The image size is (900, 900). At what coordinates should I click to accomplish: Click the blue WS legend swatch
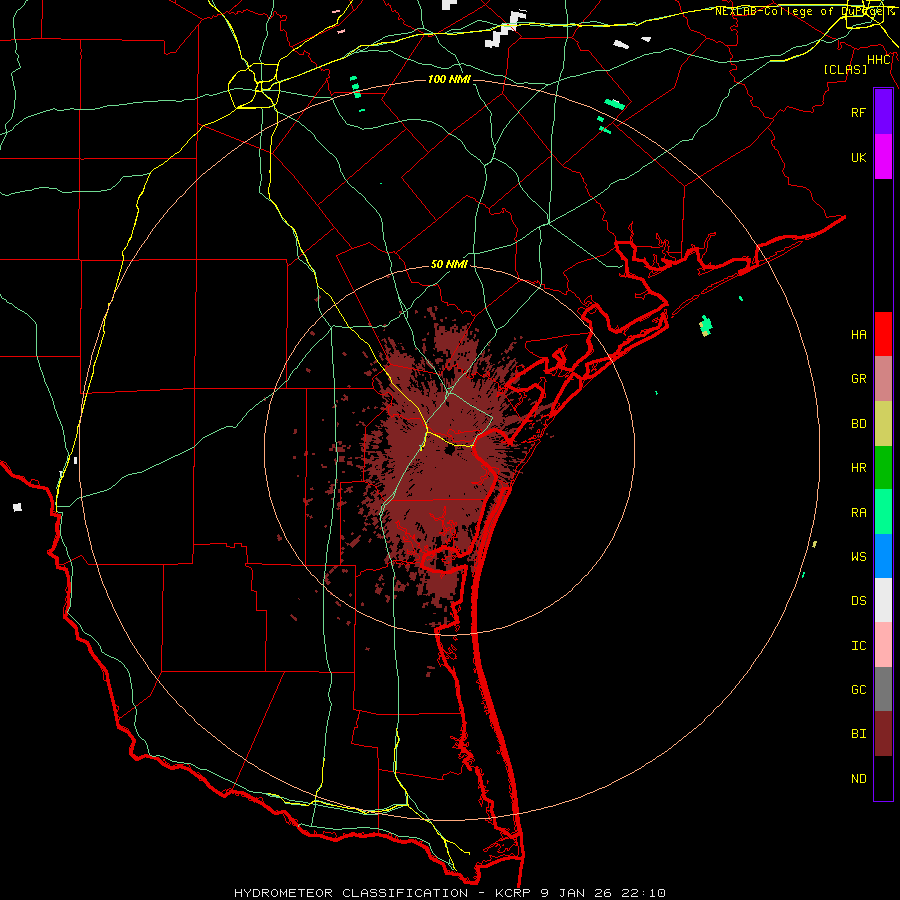(883, 556)
